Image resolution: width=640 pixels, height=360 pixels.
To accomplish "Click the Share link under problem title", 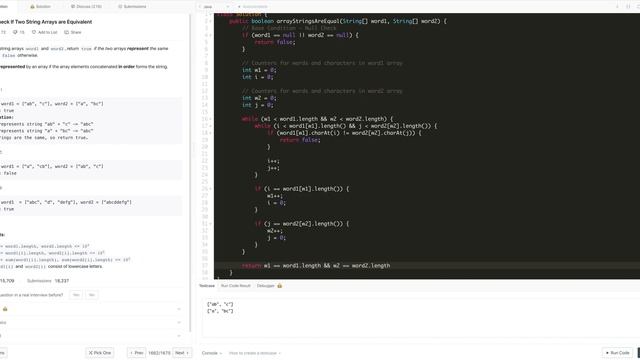I will (73, 32).
